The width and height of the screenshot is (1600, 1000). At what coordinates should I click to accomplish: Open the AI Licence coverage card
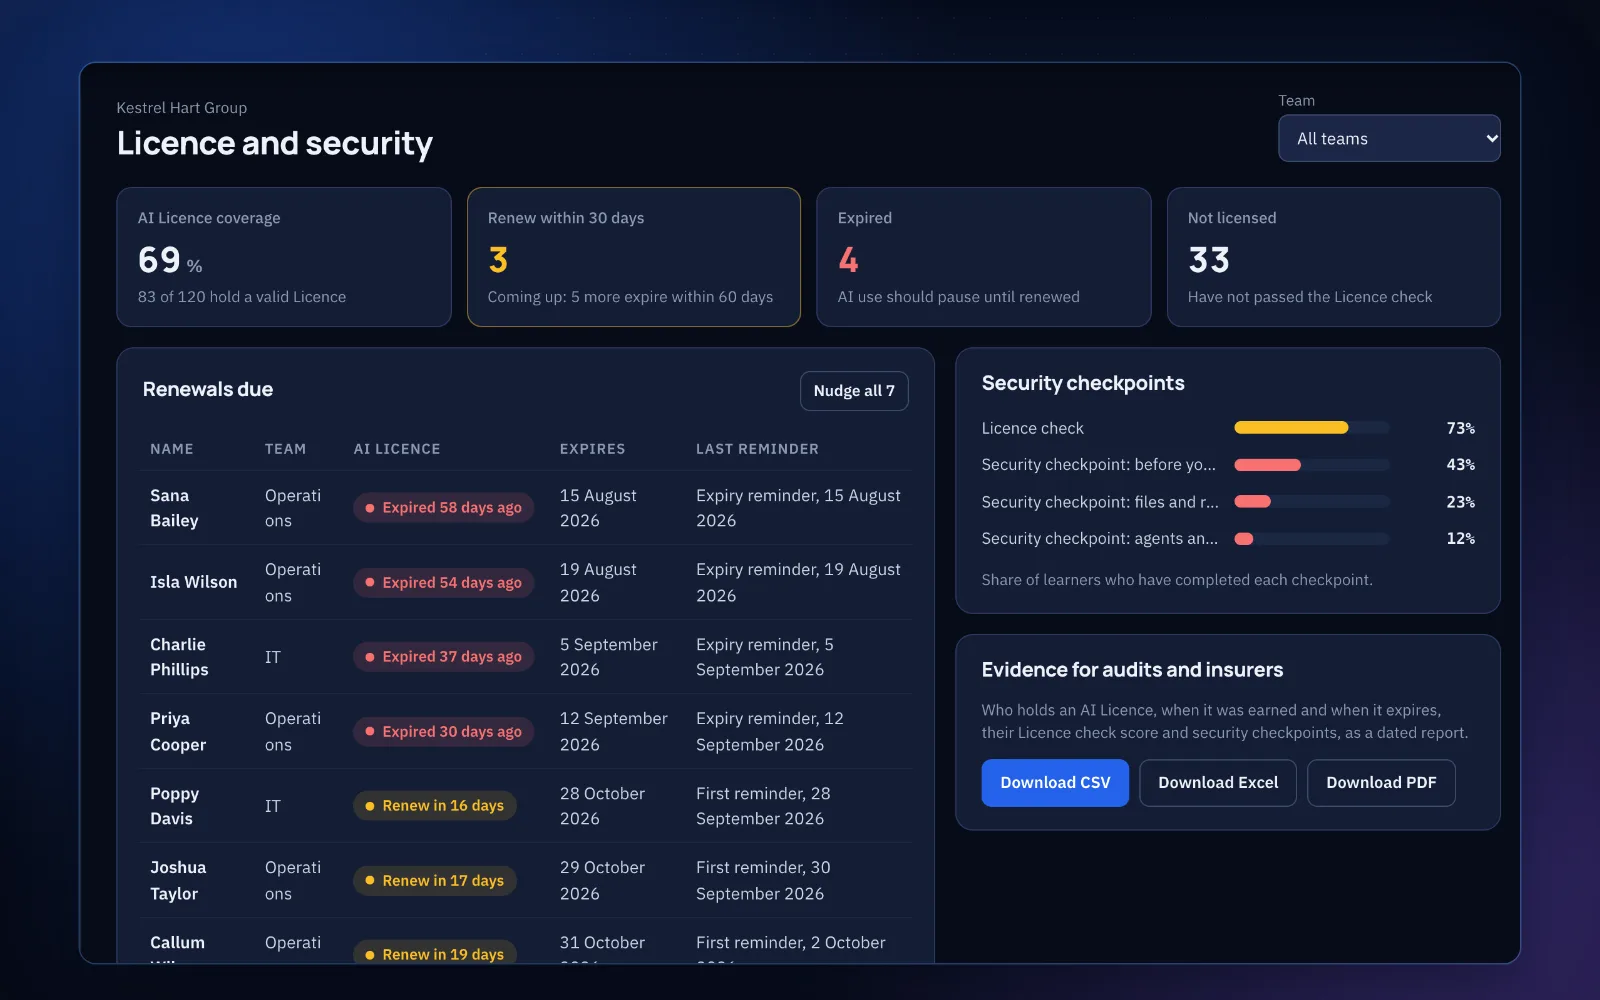click(x=284, y=257)
